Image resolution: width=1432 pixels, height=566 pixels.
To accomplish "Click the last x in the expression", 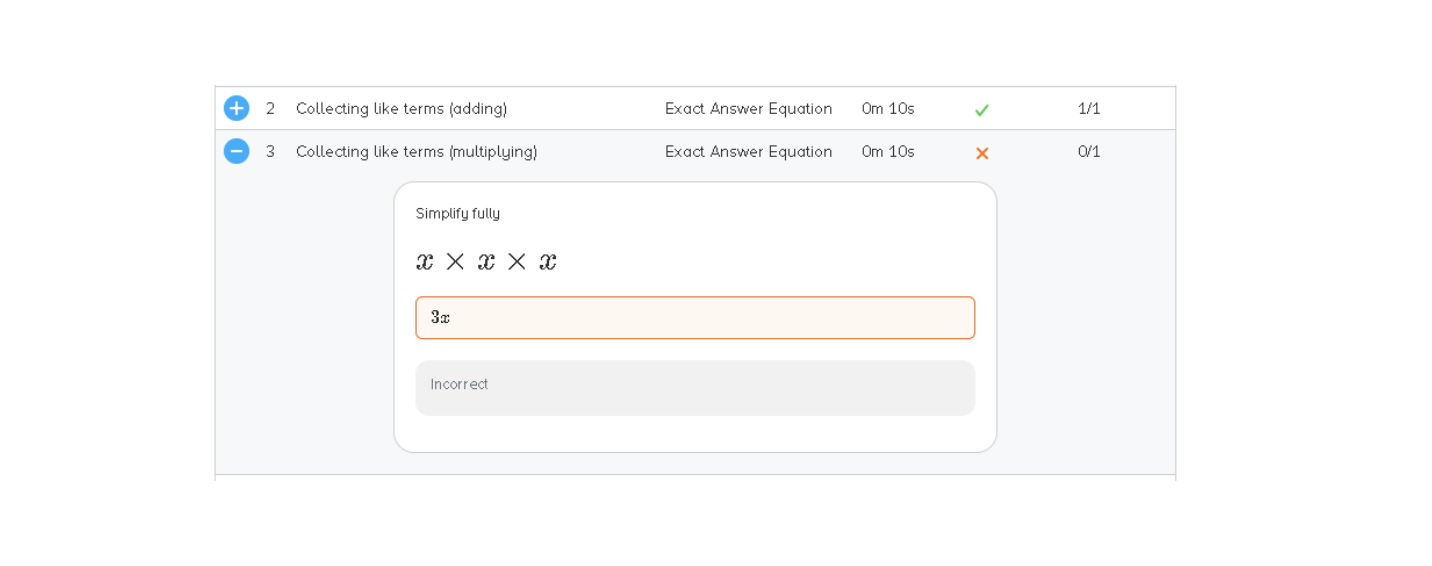I will [548, 262].
